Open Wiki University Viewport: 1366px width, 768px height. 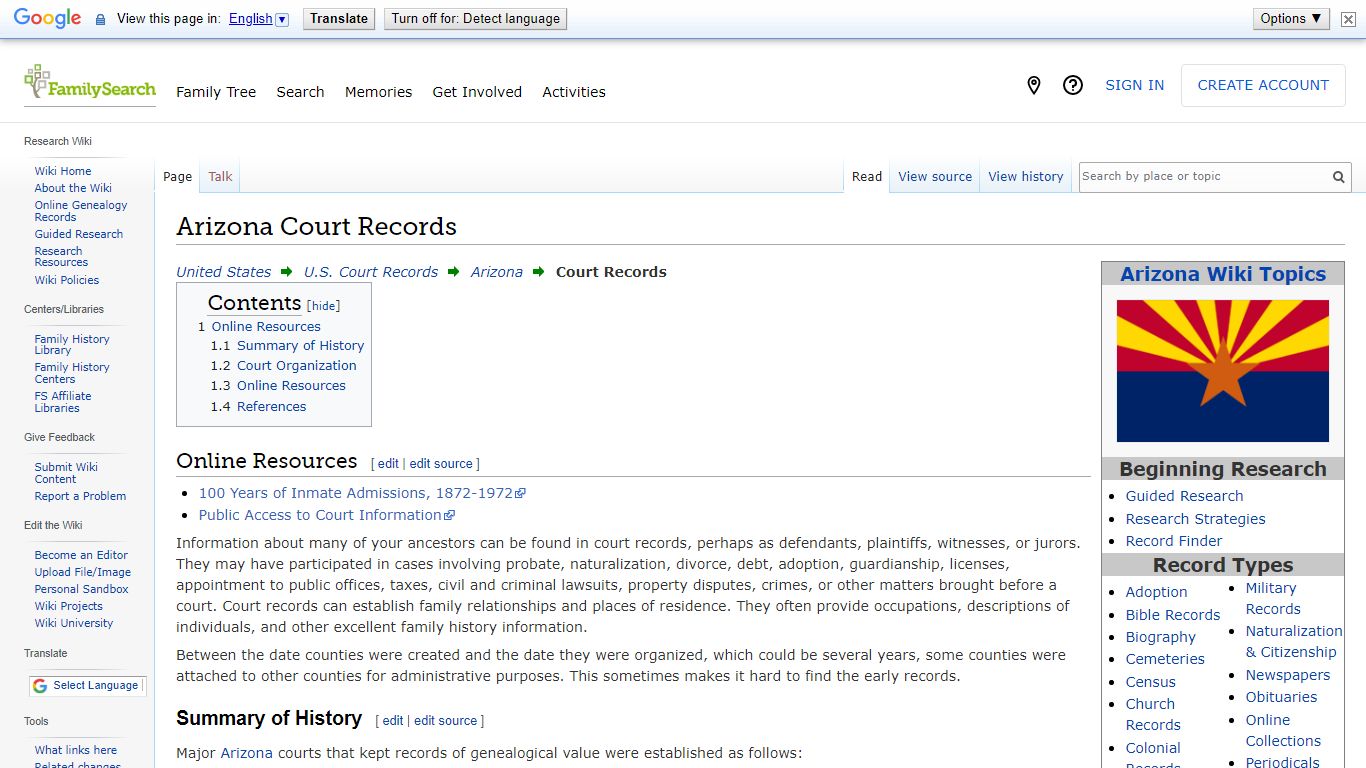[74, 623]
